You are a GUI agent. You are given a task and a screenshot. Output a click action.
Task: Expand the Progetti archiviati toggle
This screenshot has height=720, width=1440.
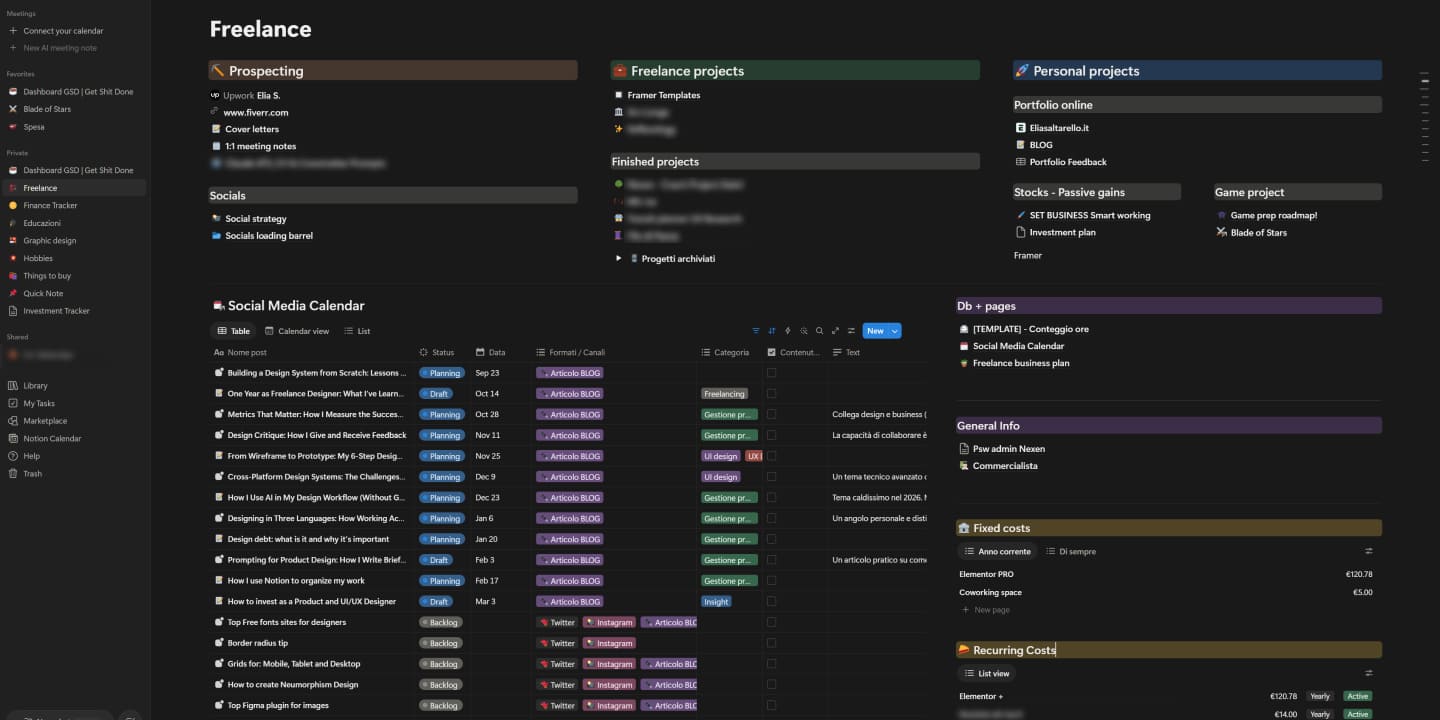pos(619,259)
